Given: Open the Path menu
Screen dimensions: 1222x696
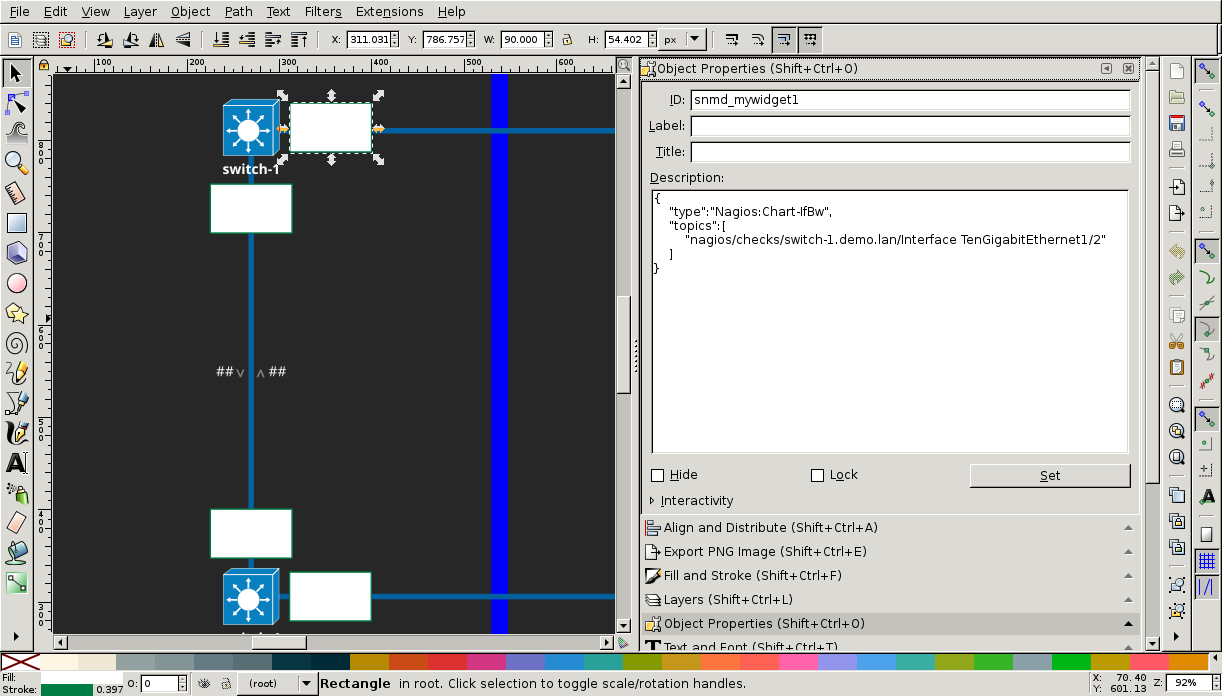Looking at the screenshot, I should click(x=238, y=11).
